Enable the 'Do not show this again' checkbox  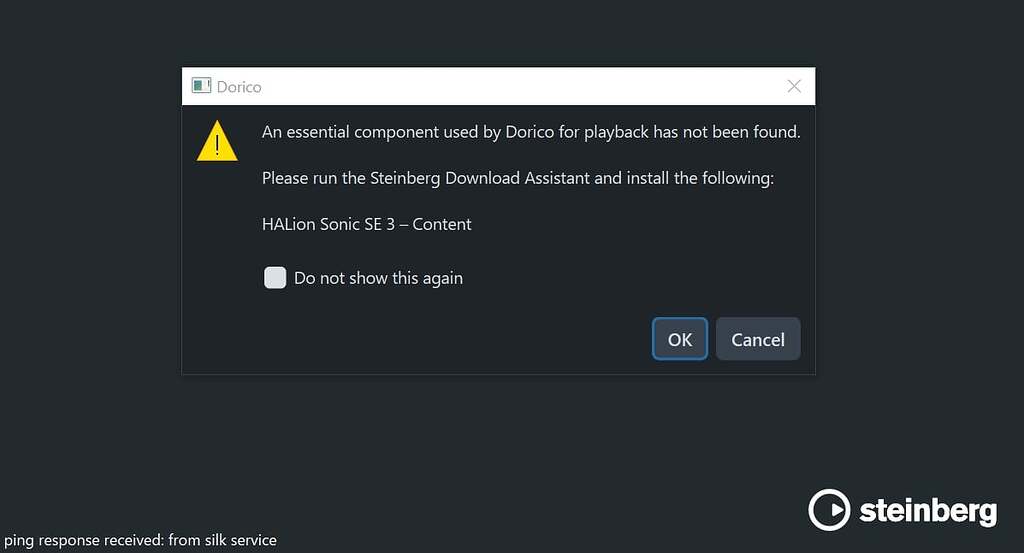(275, 278)
